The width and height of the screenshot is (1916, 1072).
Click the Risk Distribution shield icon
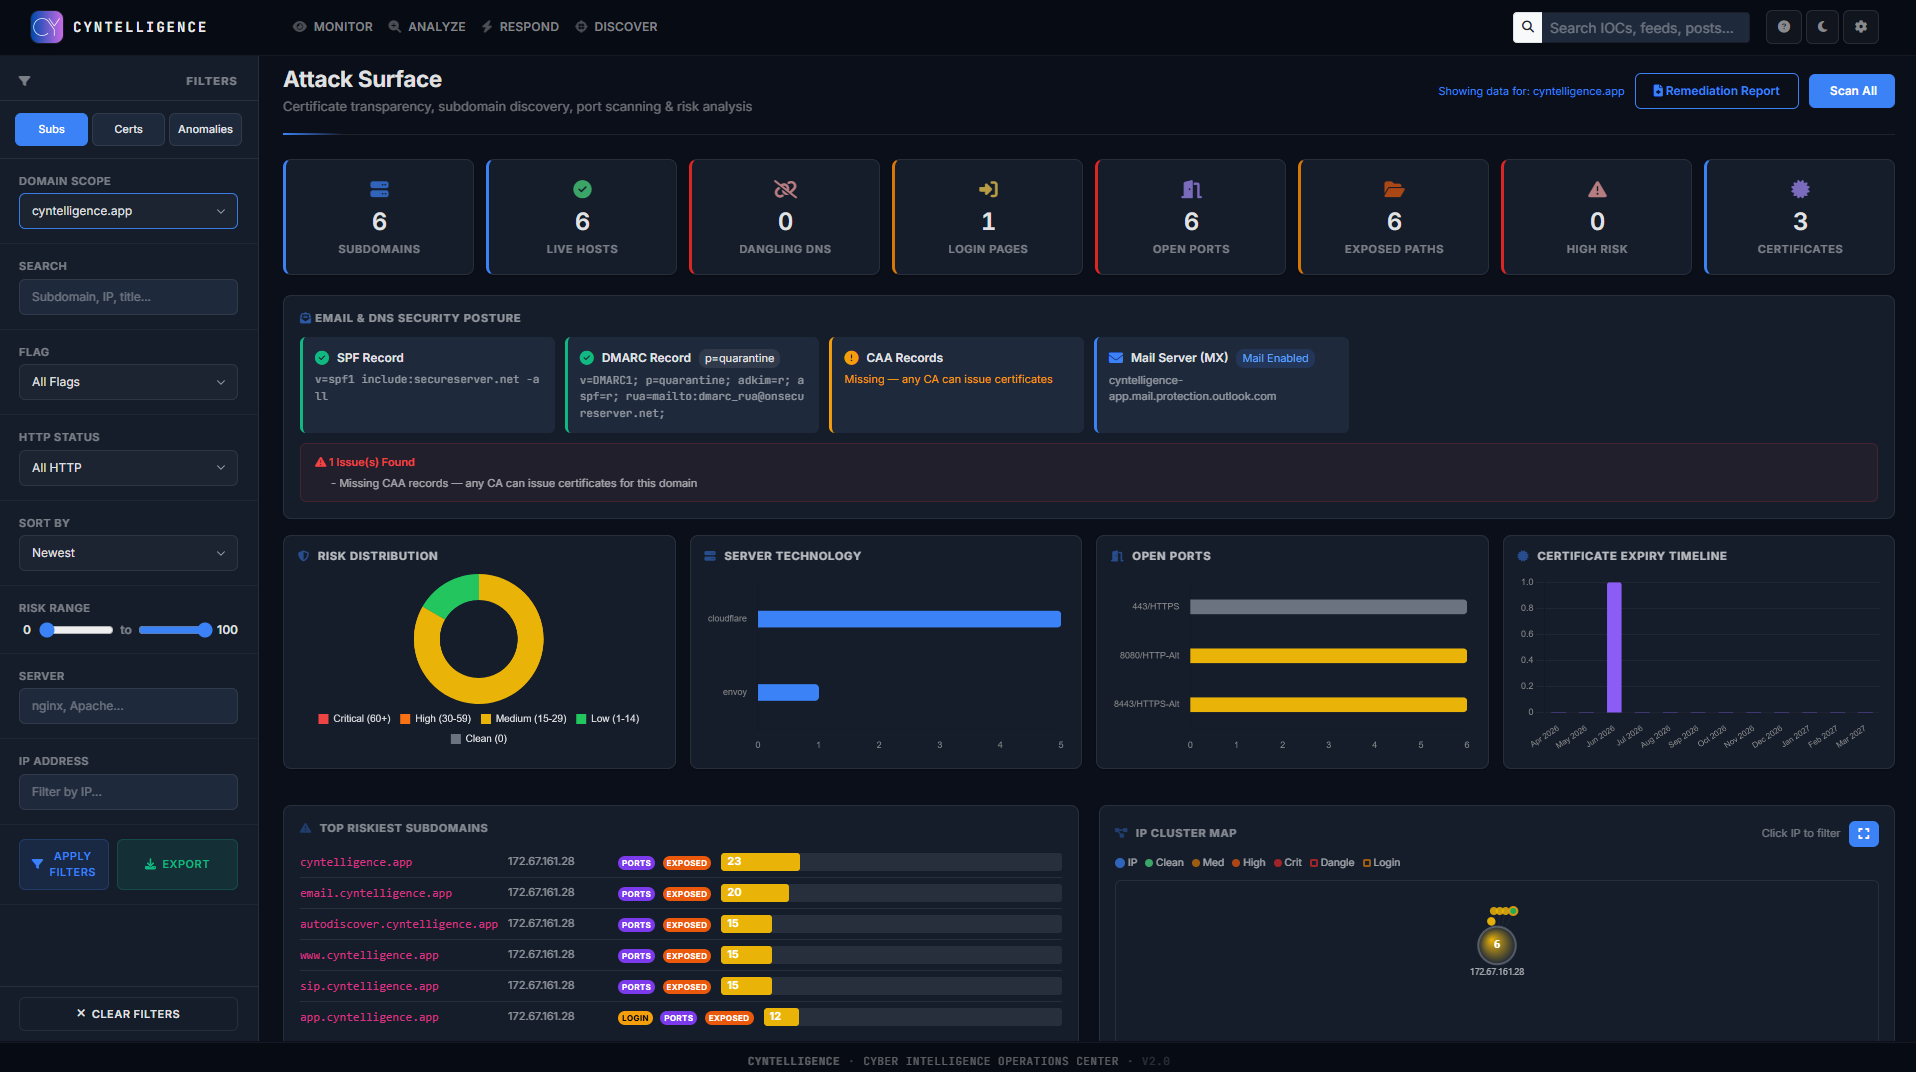[303, 556]
